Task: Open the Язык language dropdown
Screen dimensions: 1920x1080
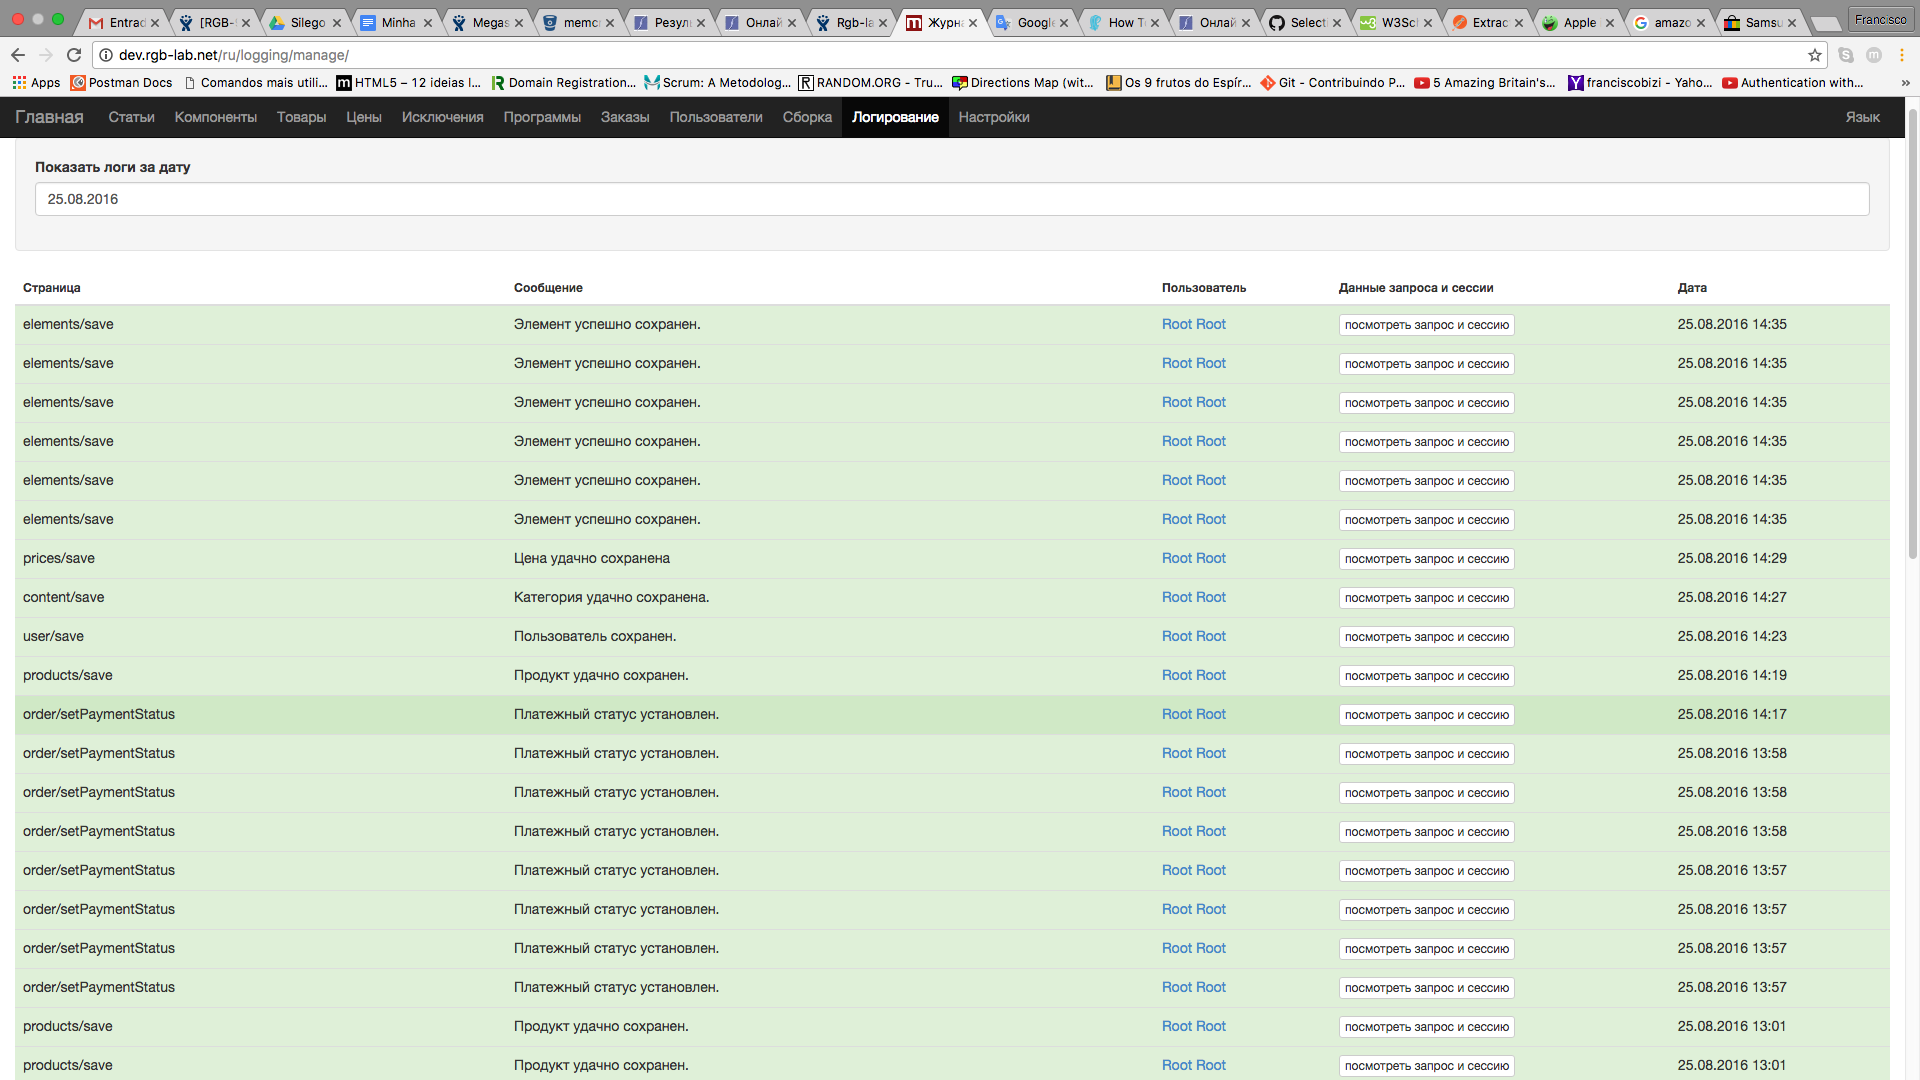Action: 1862,117
